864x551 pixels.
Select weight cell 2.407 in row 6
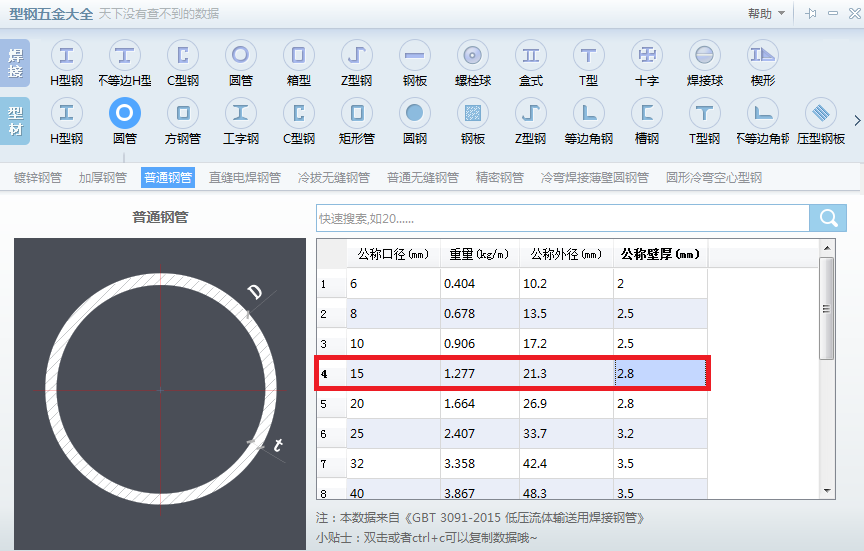point(480,434)
